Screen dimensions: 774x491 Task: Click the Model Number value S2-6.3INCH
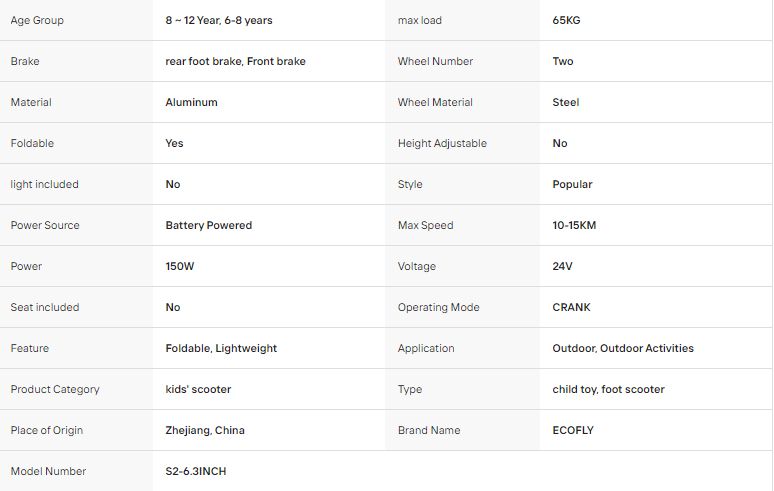tap(195, 471)
